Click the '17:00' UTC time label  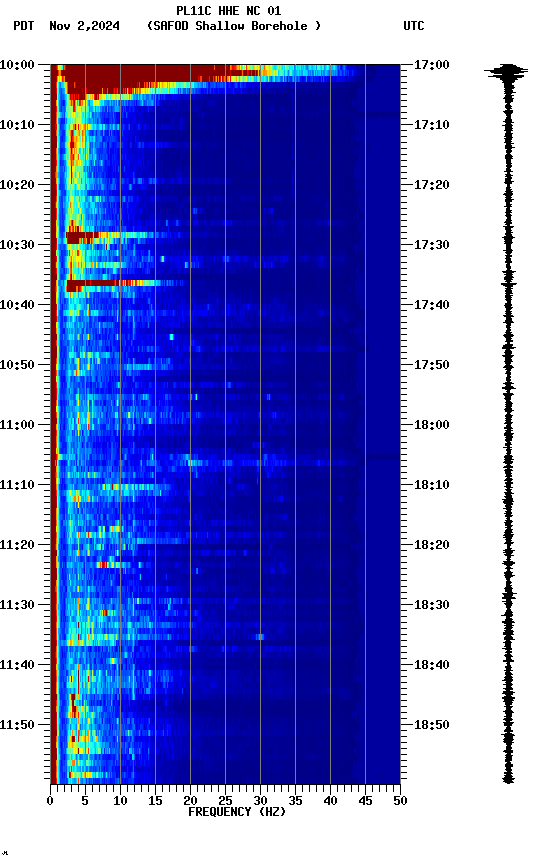432,65
